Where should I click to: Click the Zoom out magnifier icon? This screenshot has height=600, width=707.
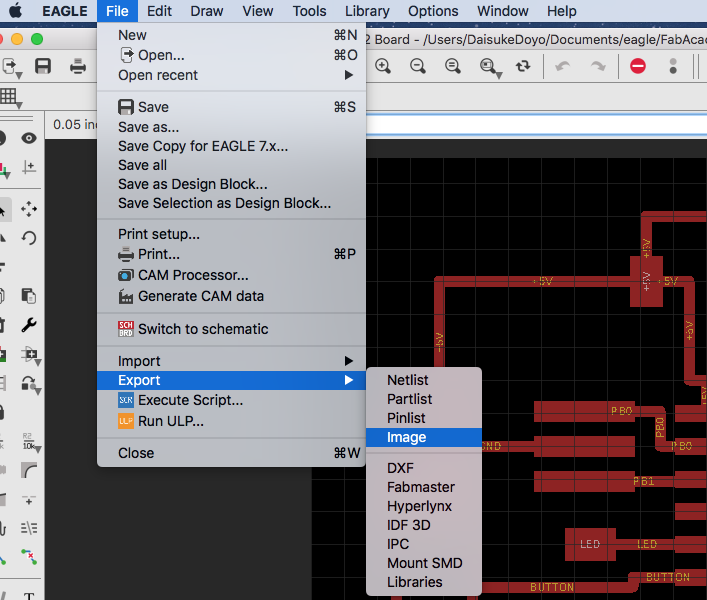coord(418,66)
